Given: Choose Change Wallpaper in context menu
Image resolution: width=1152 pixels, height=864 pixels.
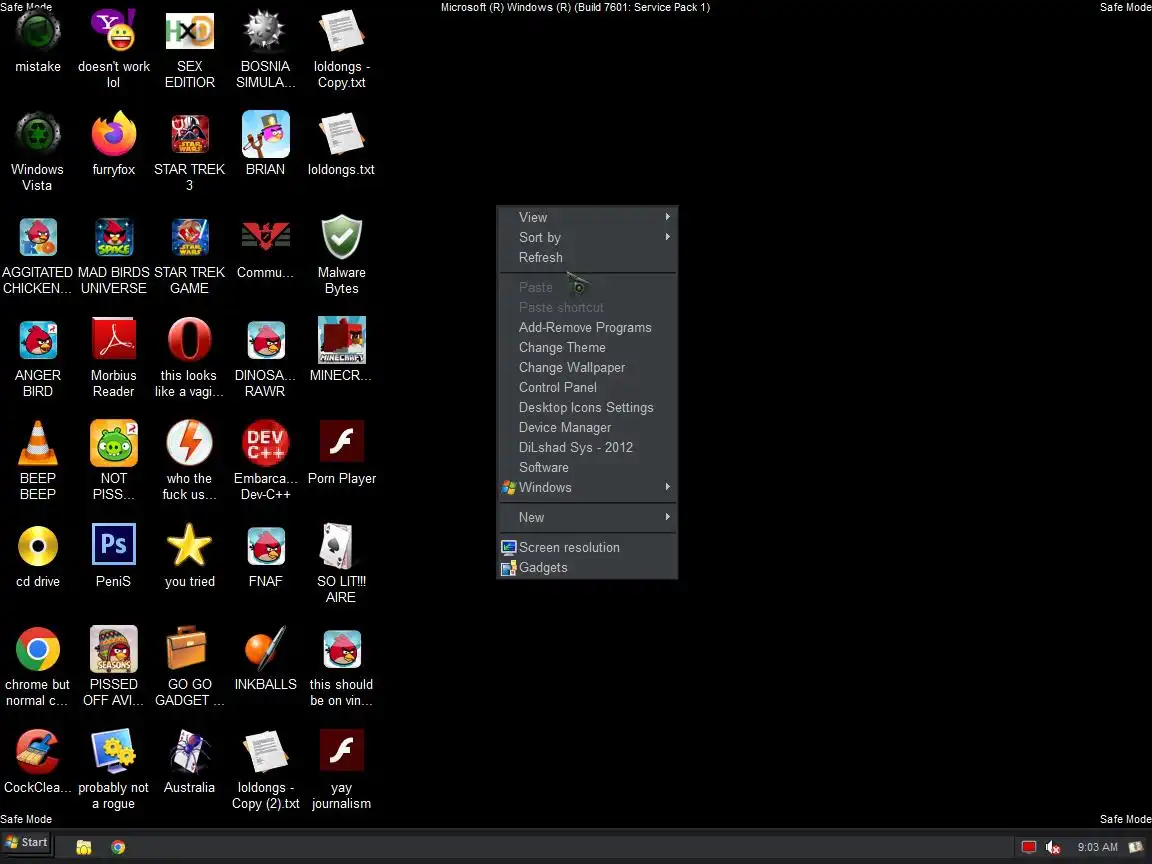Looking at the screenshot, I should (x=586, y=367).
